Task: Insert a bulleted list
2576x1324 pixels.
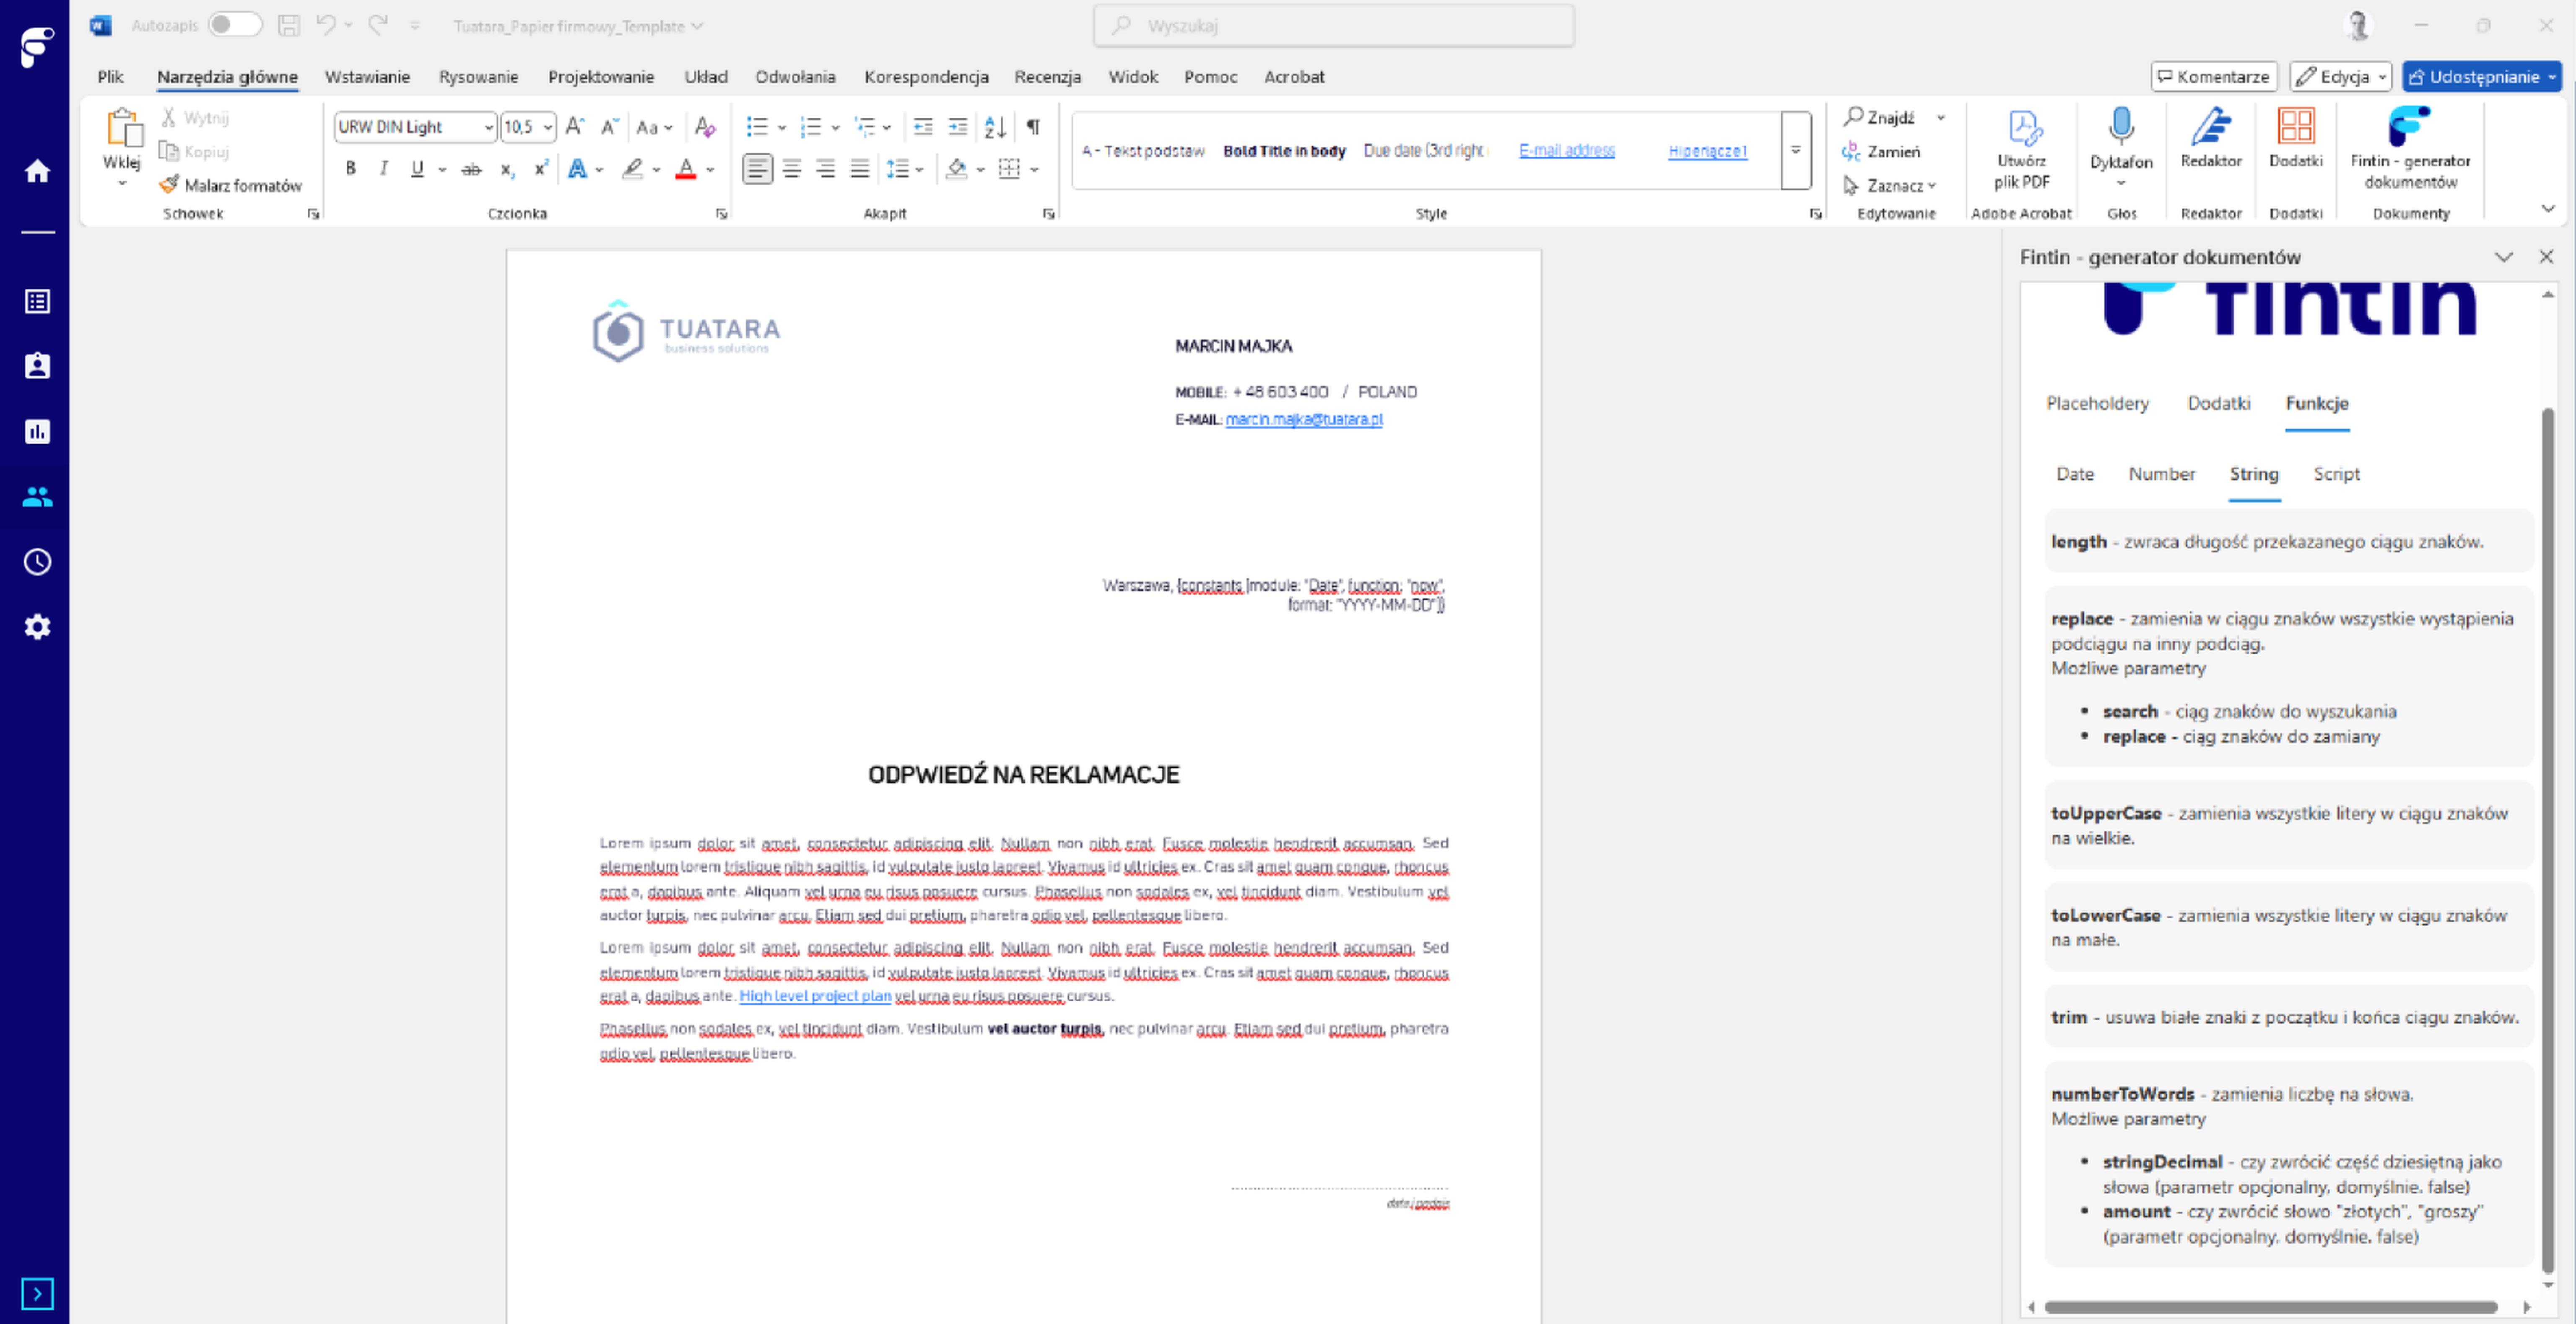Action: pos(757,127)
